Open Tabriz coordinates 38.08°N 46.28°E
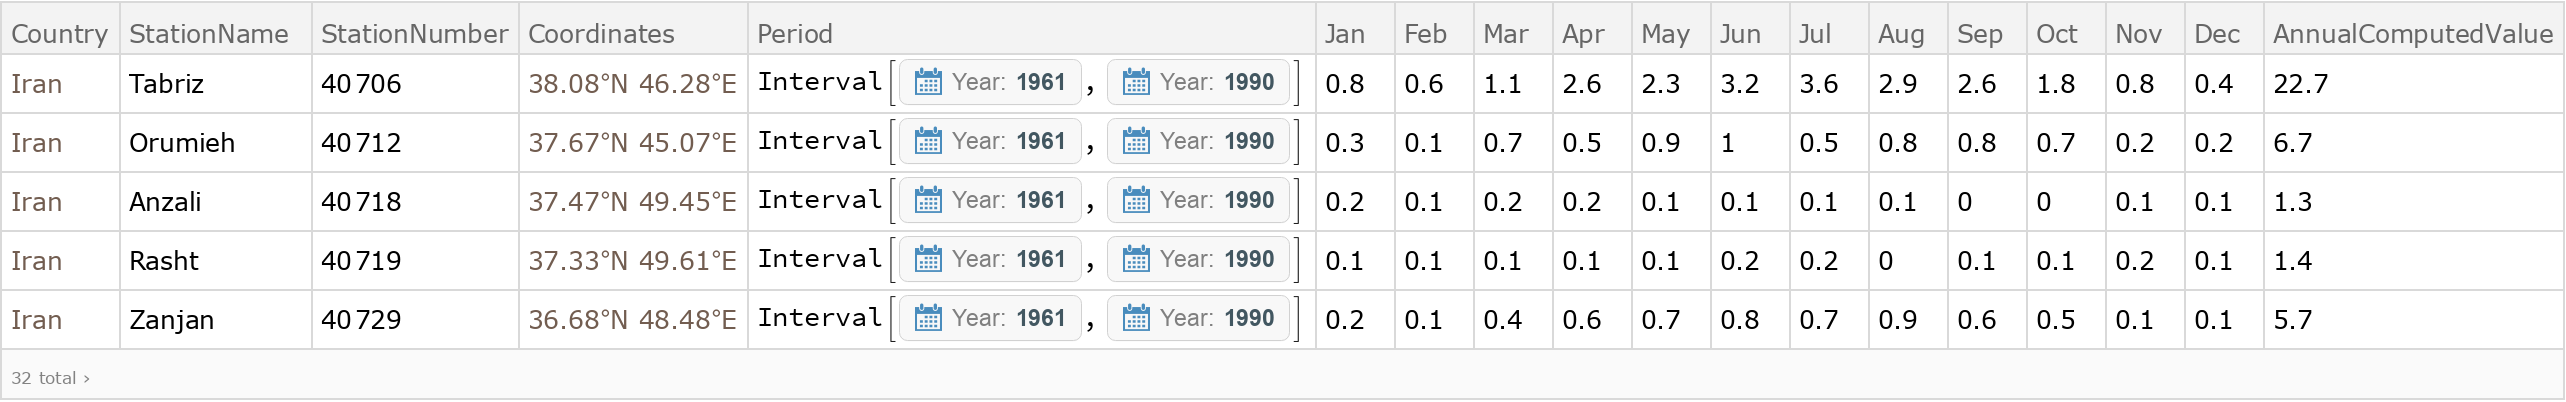 point(632,84)
